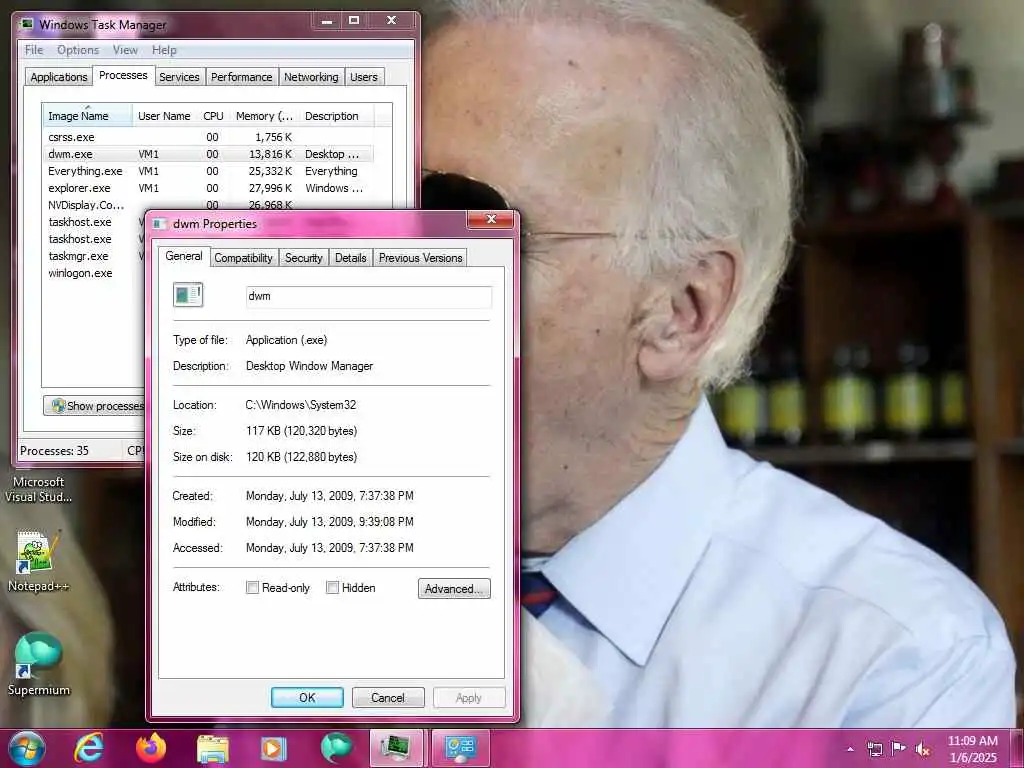Click the dwm file name field
This screenshot has width=1024, height=768.
click(x=368, y=296)
